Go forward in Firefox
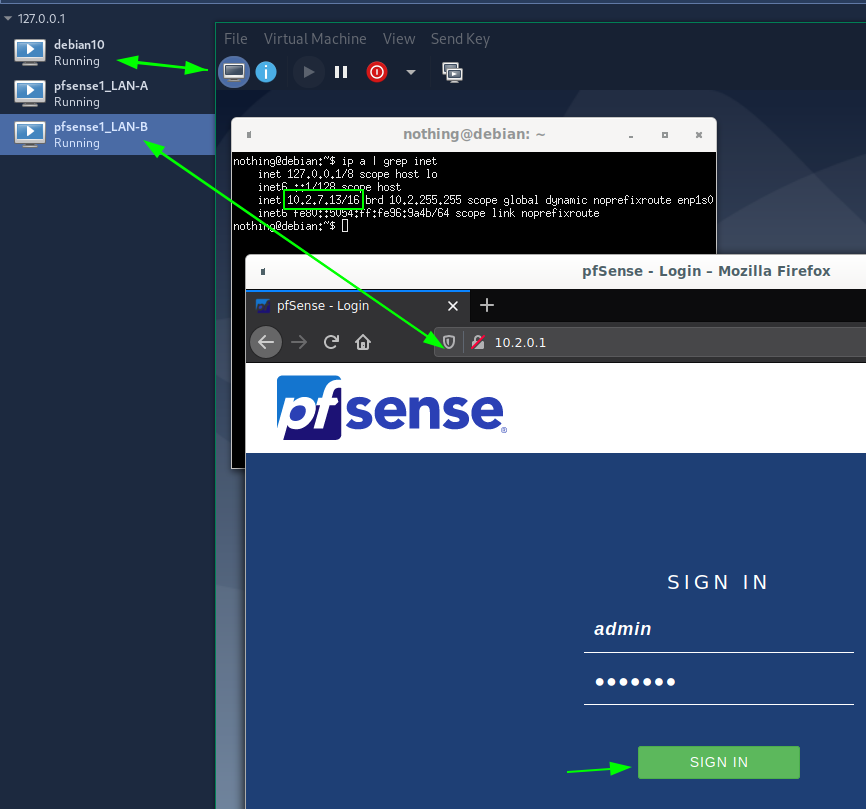 [x=299, y=342]
